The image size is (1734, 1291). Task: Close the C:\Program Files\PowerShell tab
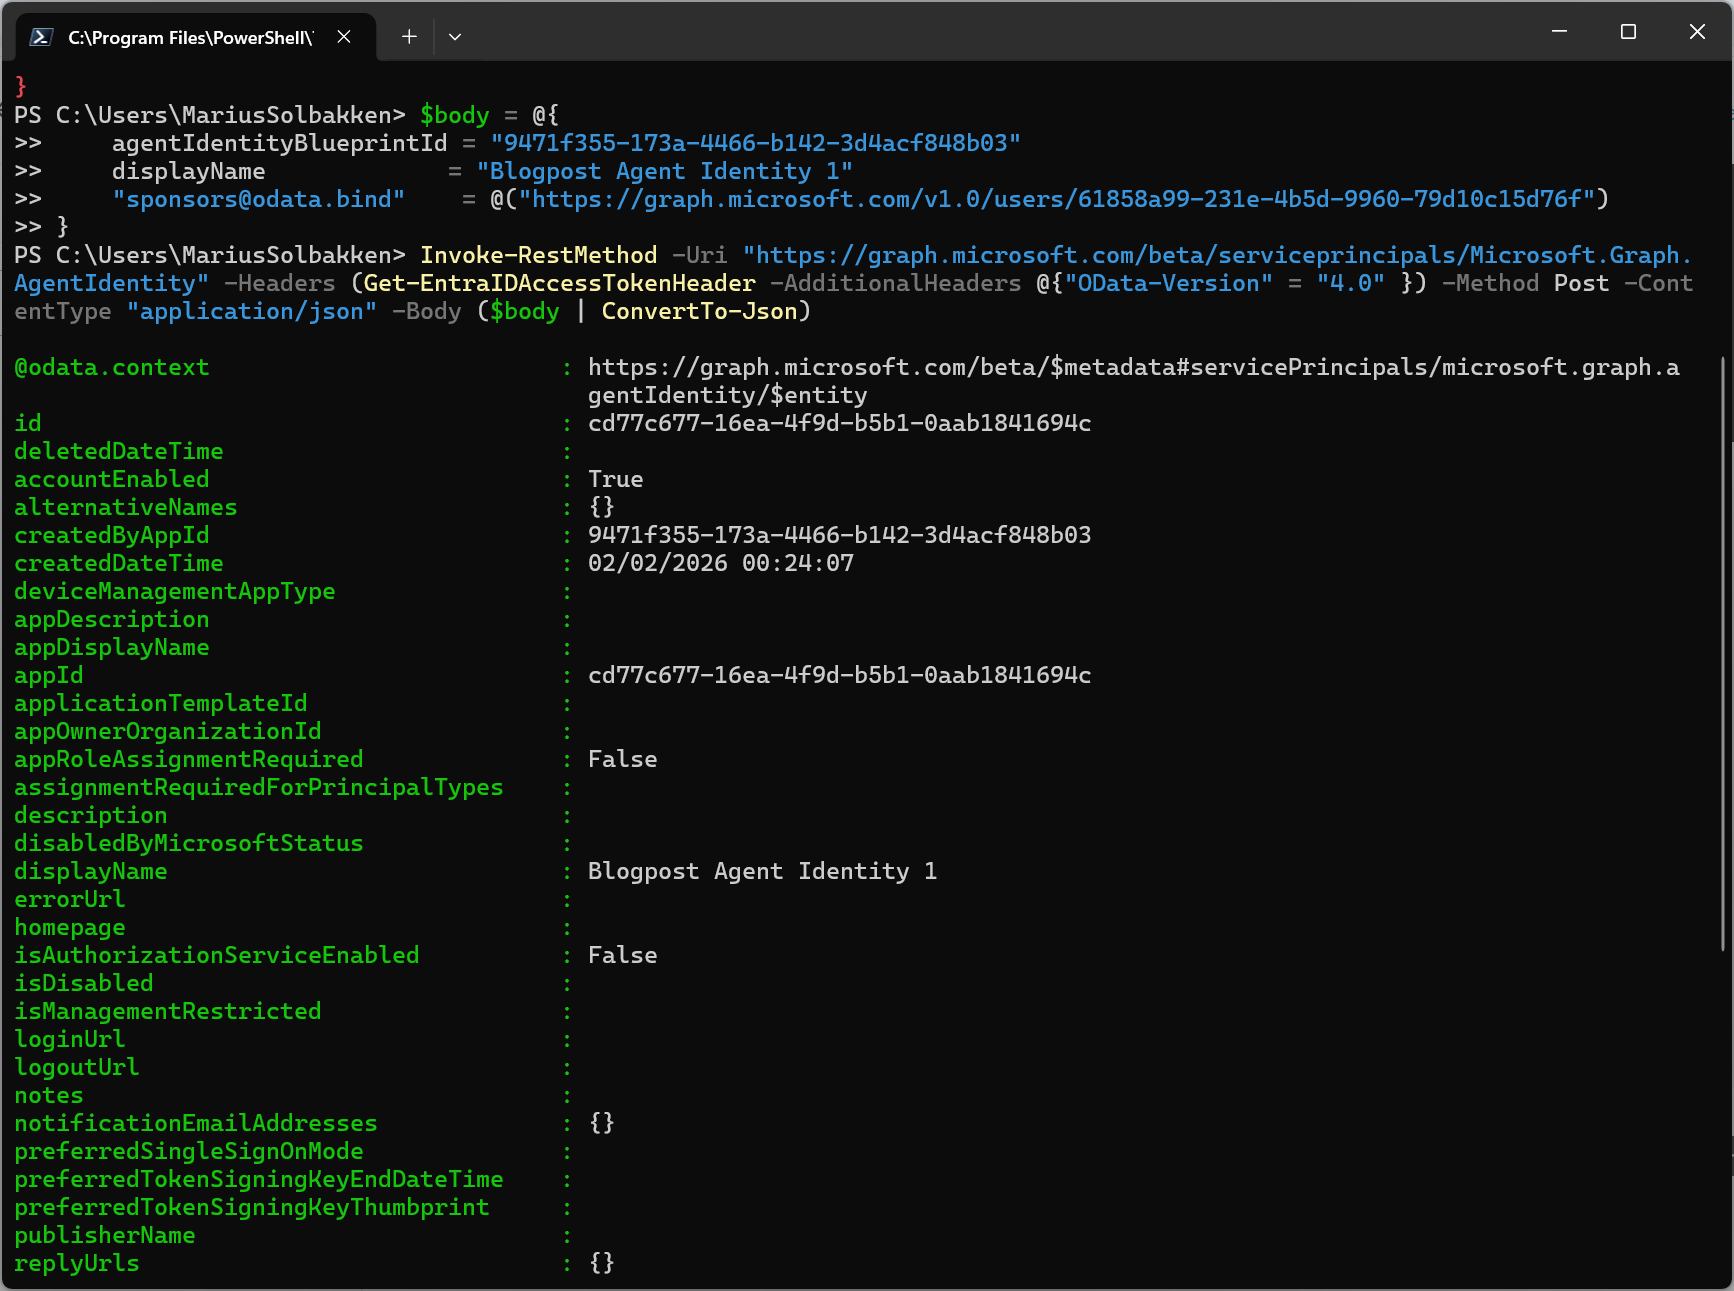(x=344, y=37)
